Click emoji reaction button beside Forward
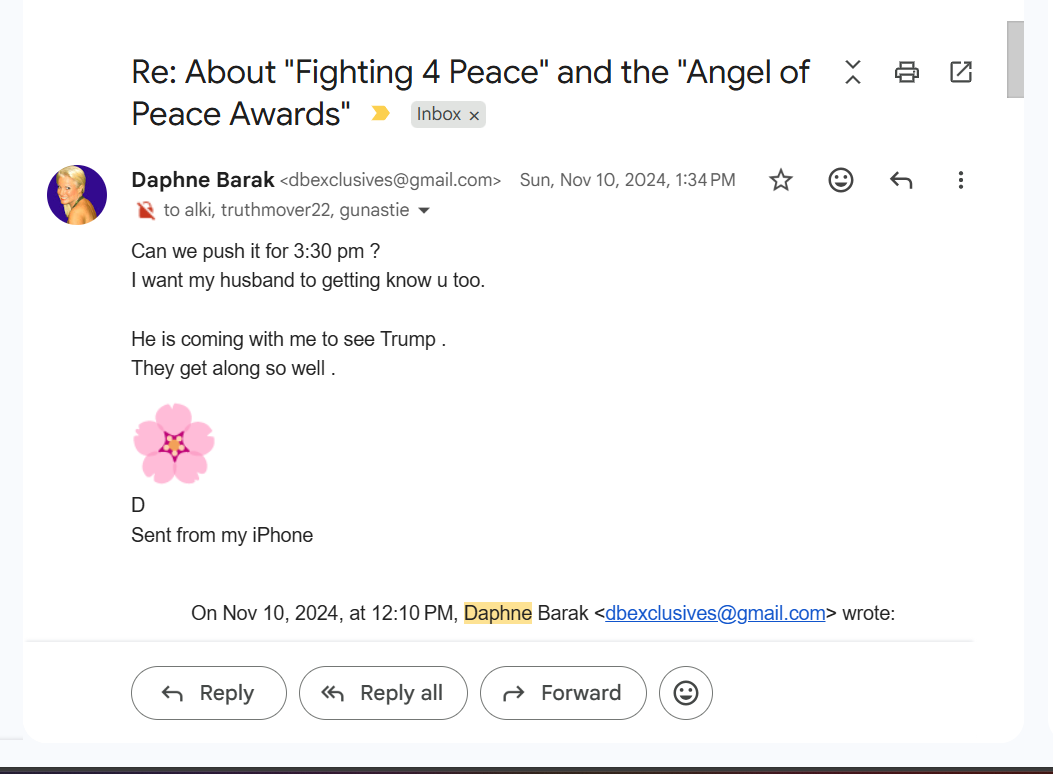 pos(686,693)
